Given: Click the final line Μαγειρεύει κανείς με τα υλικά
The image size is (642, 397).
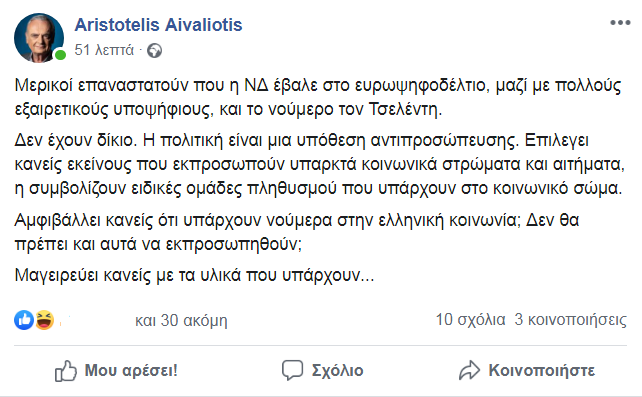Looking at the screenshot, I should pos(194,275).
